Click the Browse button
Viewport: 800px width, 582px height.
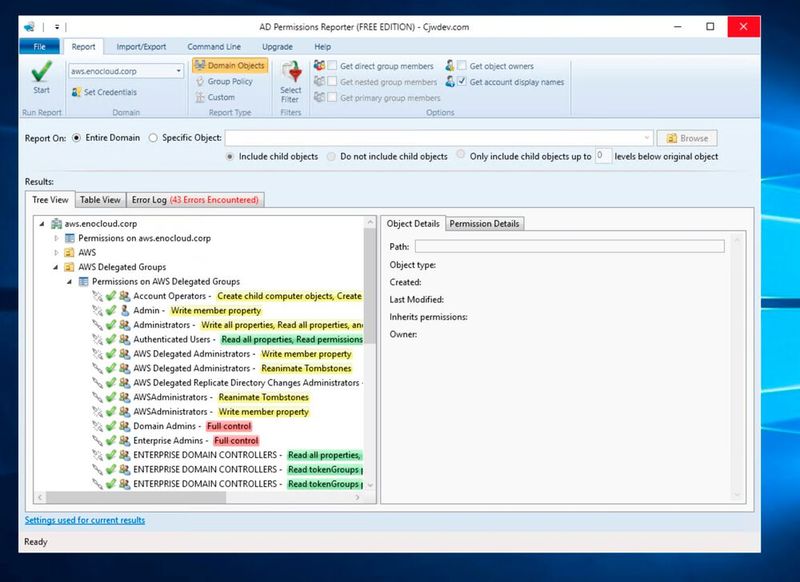coord(686,138)
